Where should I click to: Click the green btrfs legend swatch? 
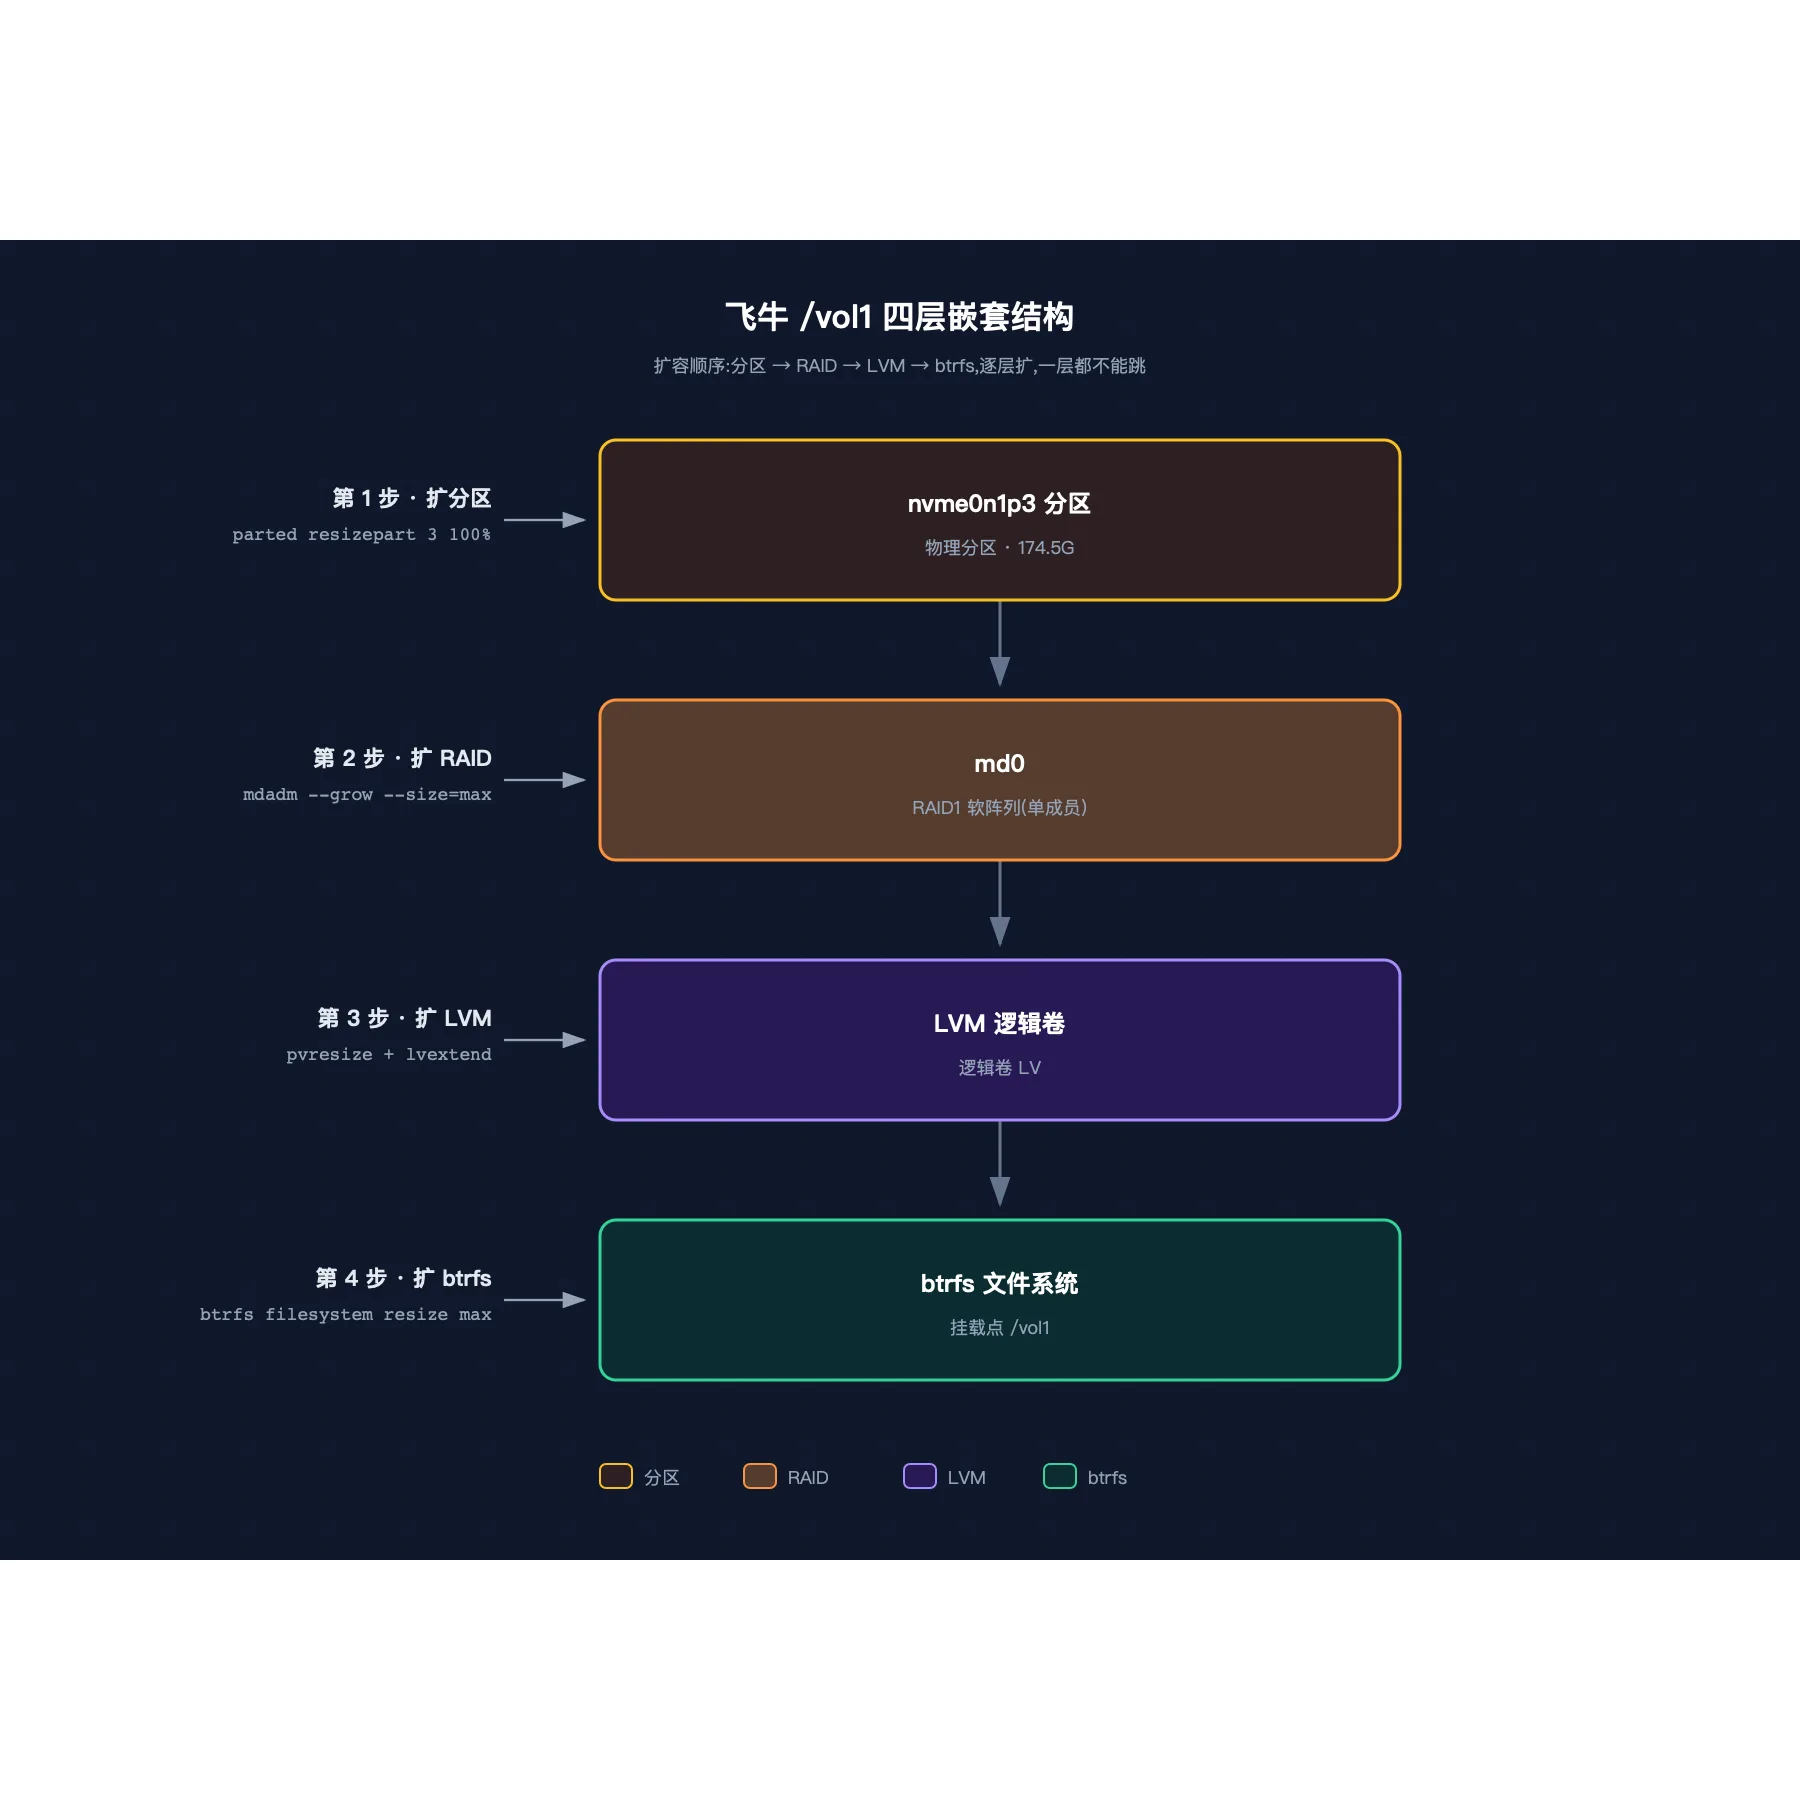(1060, 1476)
